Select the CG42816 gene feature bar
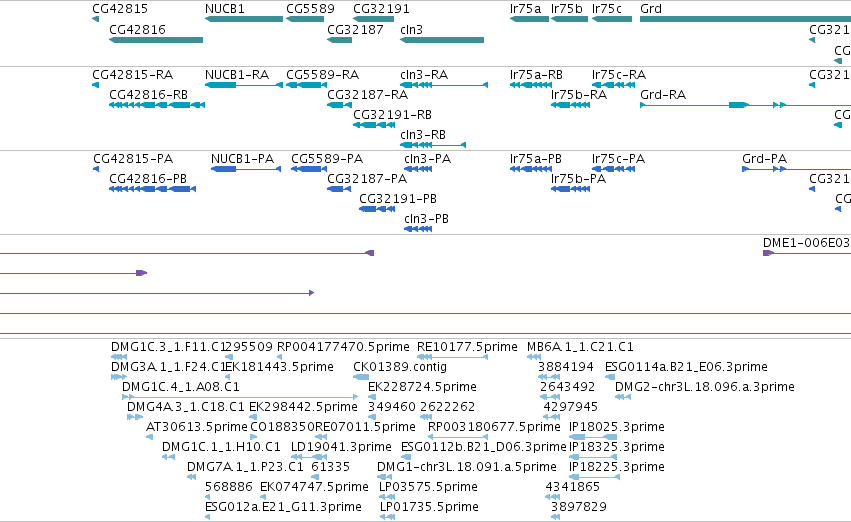Screen dimensions: 851x522 pyautogui.click(x=156, y=40)
